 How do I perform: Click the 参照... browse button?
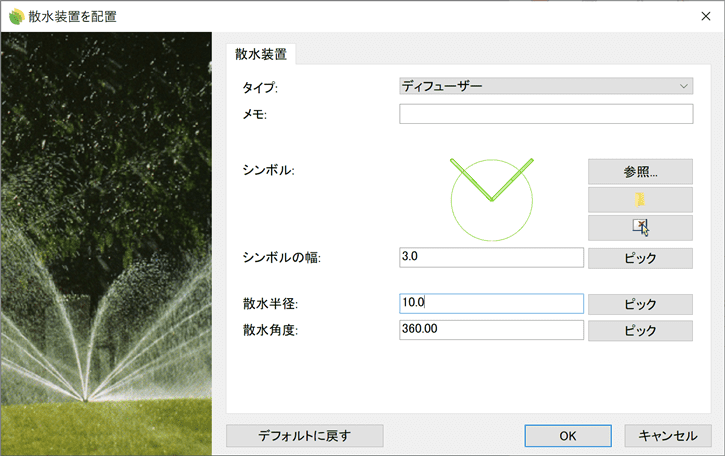(640, 172)
